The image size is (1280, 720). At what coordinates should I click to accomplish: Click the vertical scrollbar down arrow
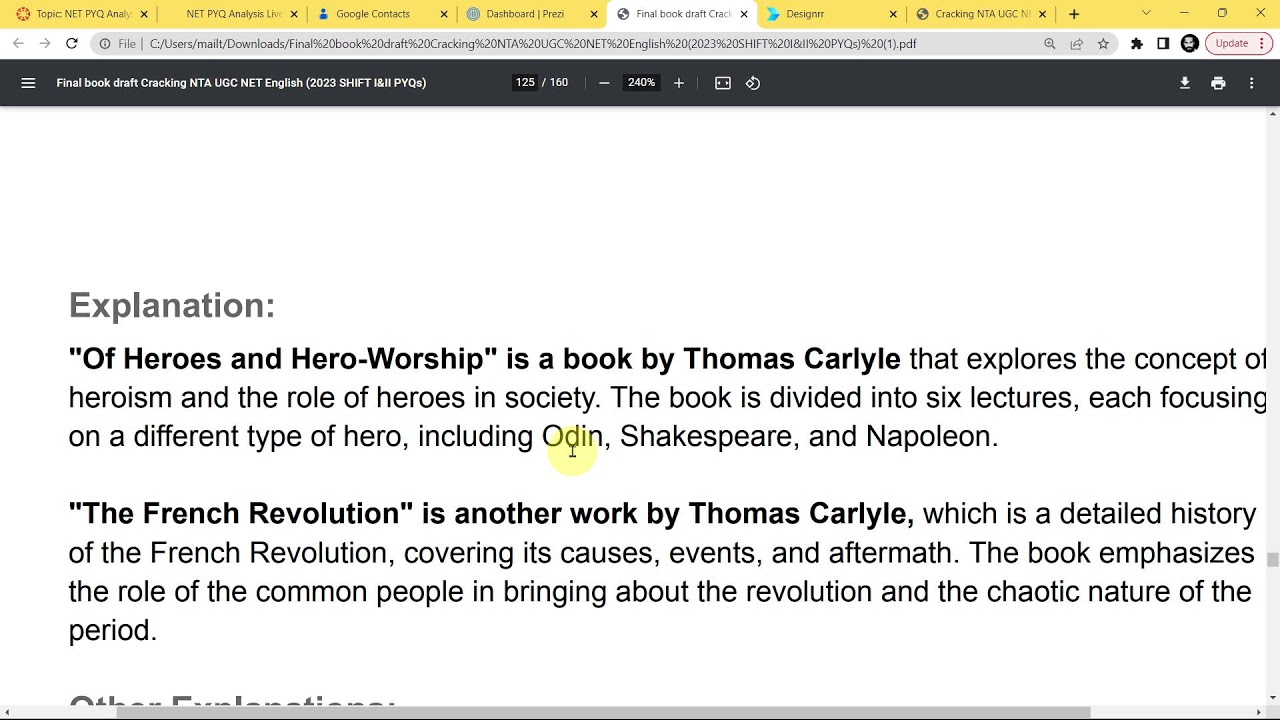pos(1272,697)
